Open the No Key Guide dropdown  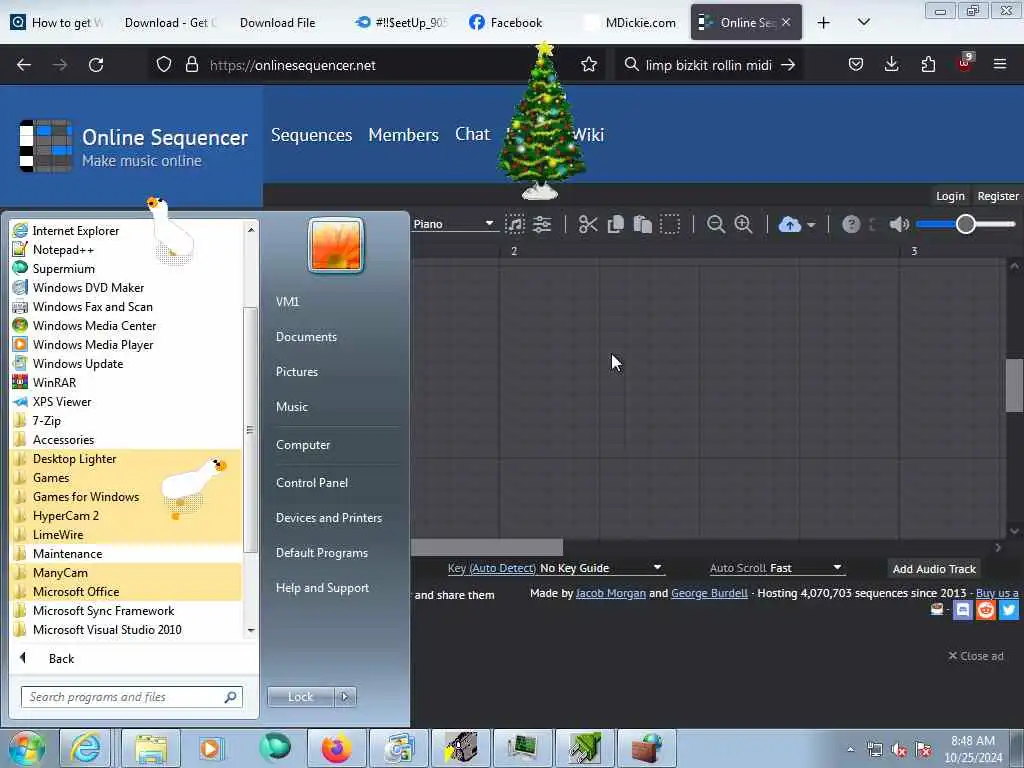click(601, 568)
